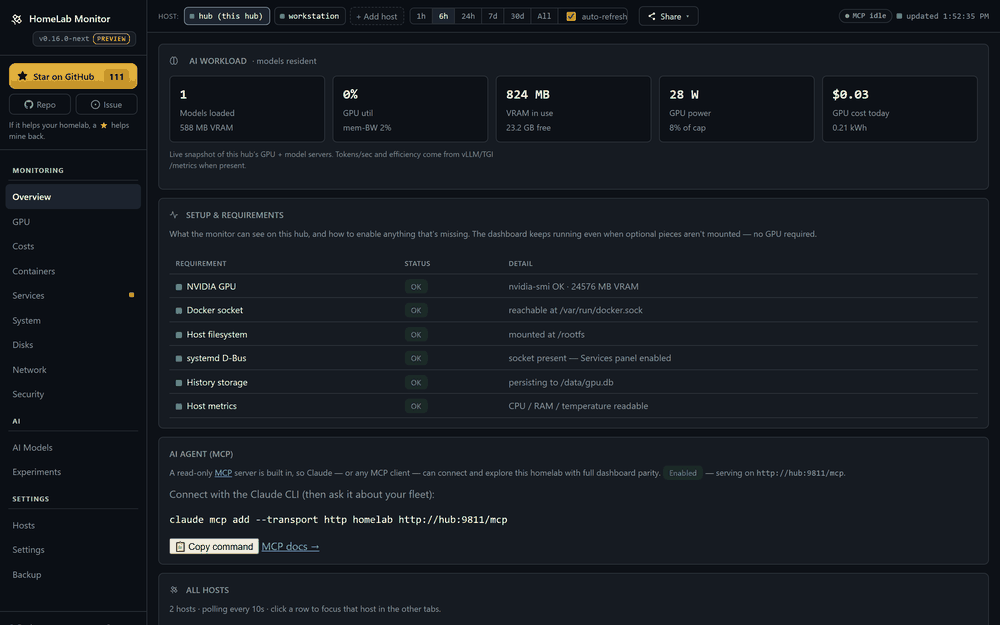
Task: Click the HomeLab Monitor logo icon
Action: coord(17,19)
